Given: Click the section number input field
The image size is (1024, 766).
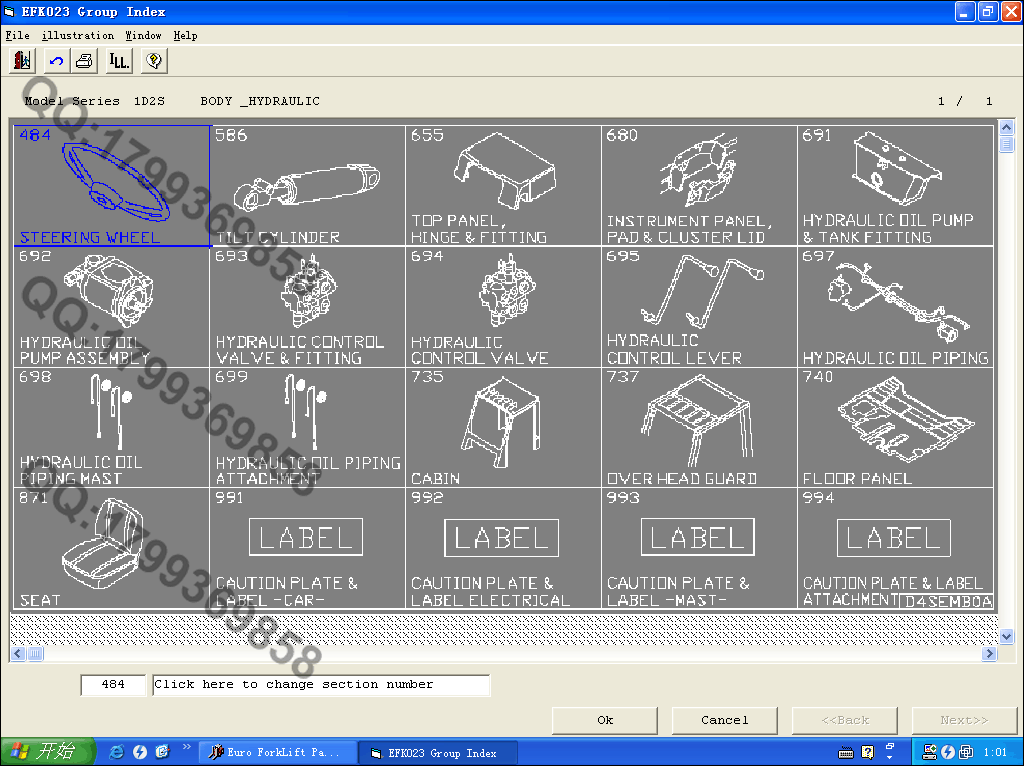Looking at the screenshot, I should [x=113, y=685].
